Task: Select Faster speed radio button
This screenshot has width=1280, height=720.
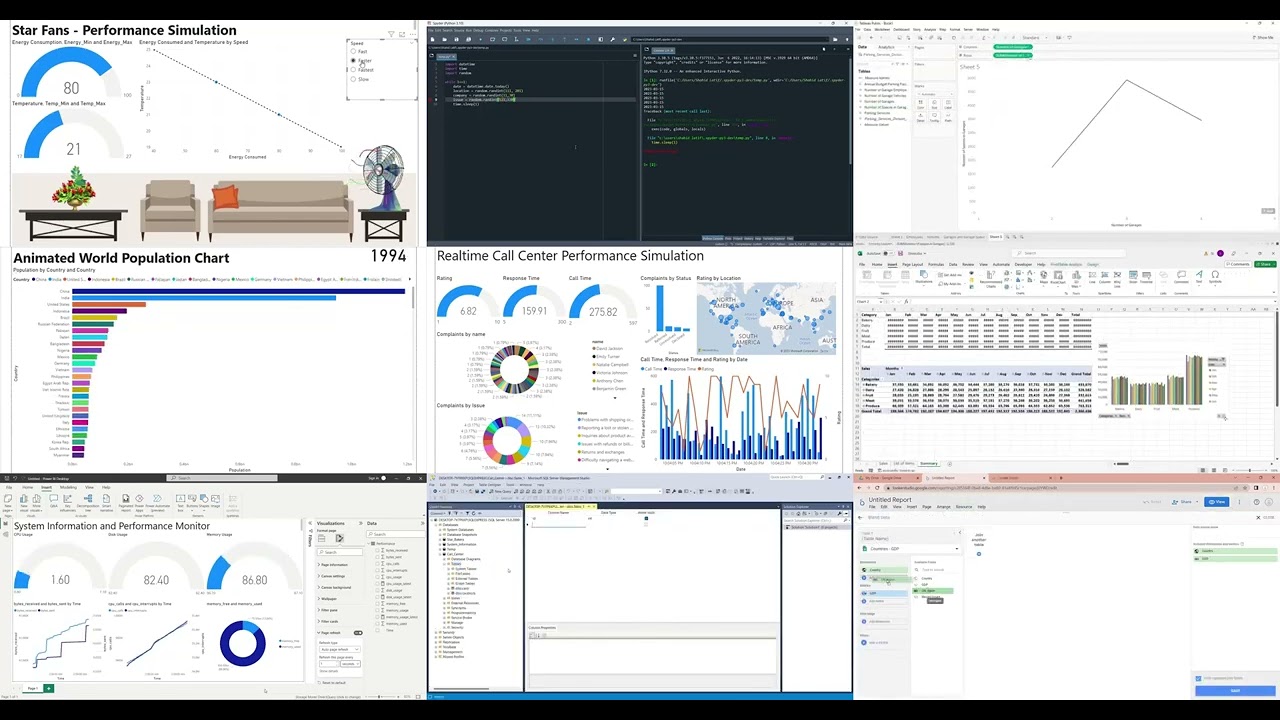Action: click(353, 60)
